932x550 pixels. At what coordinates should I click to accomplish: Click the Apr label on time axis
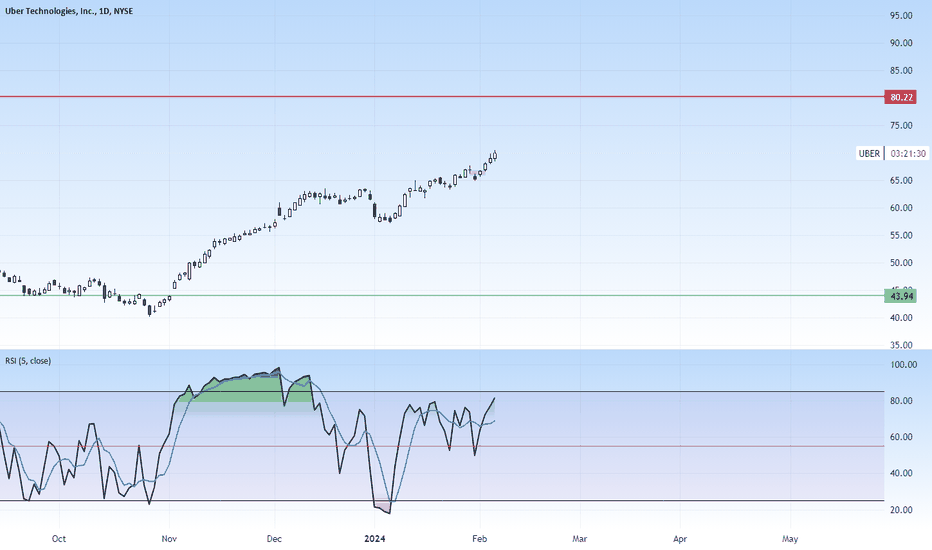pos(680,539)
